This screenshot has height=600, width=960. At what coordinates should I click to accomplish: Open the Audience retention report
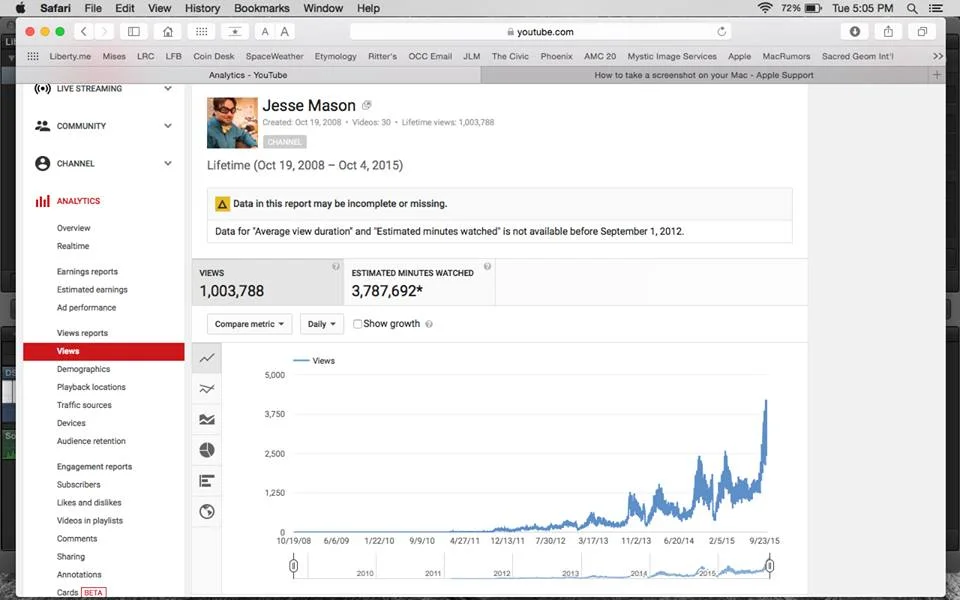click(x=91, y=441)
